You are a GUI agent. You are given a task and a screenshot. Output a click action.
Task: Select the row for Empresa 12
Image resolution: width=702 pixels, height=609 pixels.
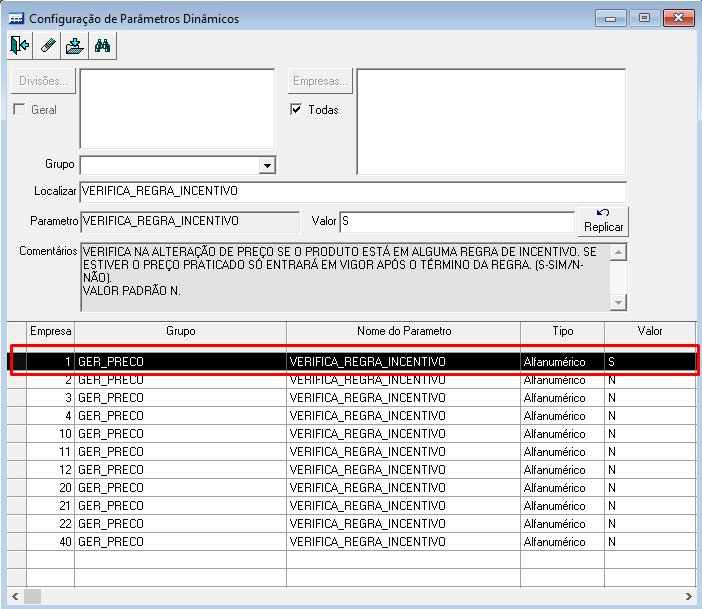tap(351, 469)
